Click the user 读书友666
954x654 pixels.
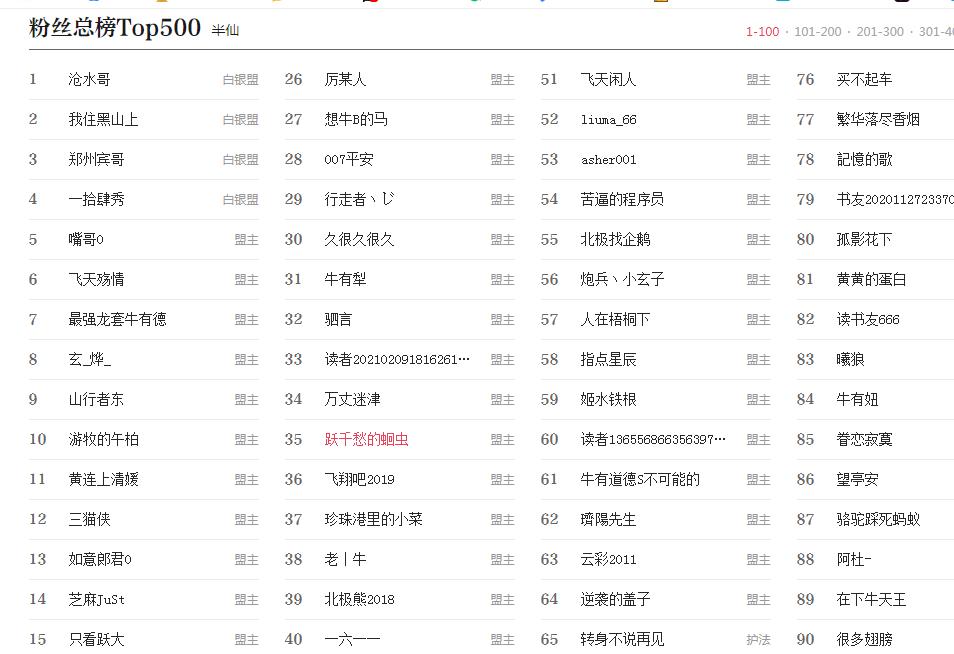pos(867,320)
